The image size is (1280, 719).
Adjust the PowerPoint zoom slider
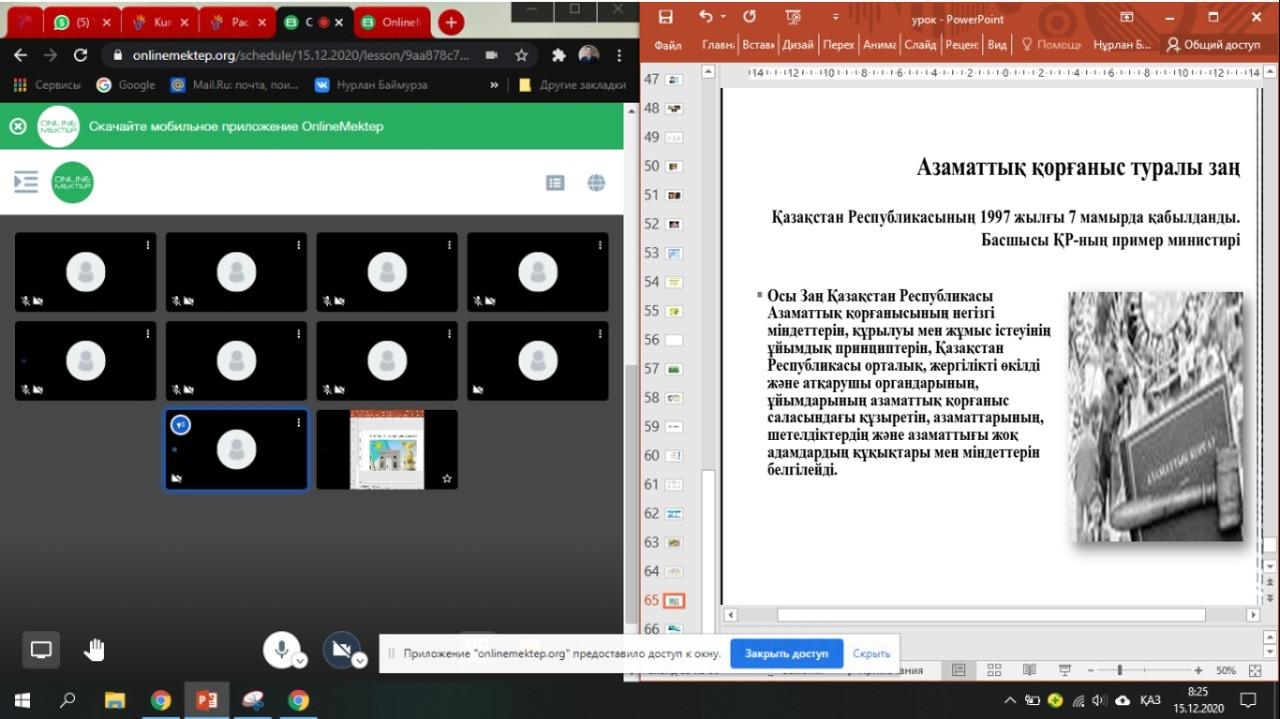click(x=1119, y=670)
